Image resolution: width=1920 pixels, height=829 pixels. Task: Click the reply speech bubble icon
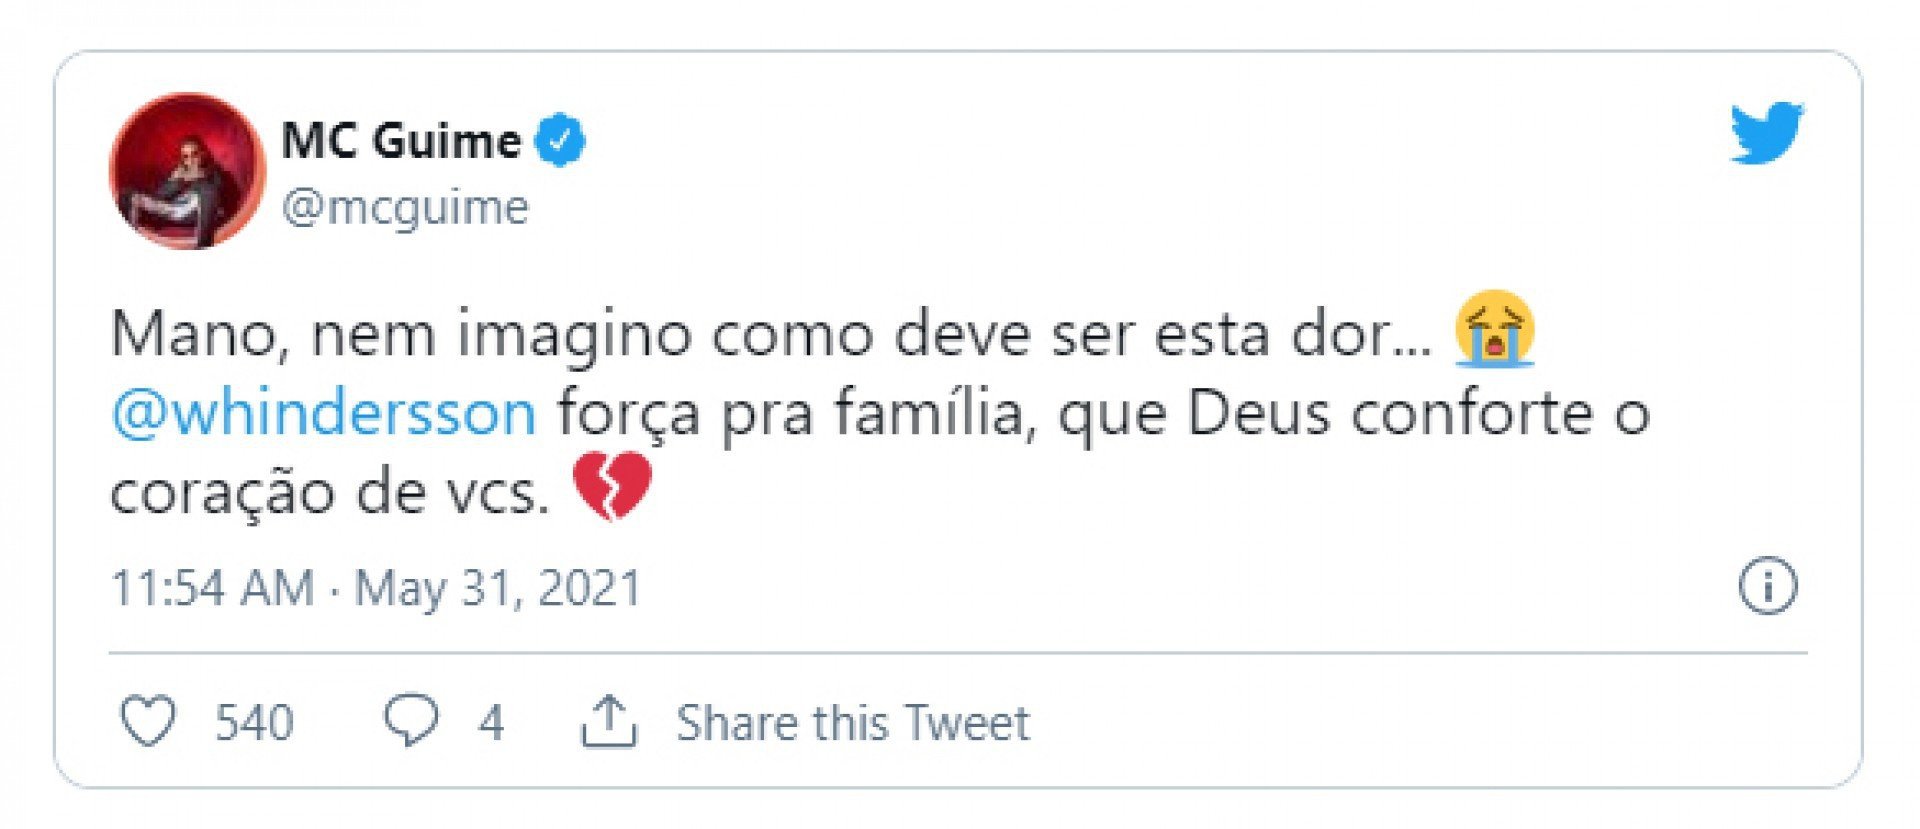[411, 721]
